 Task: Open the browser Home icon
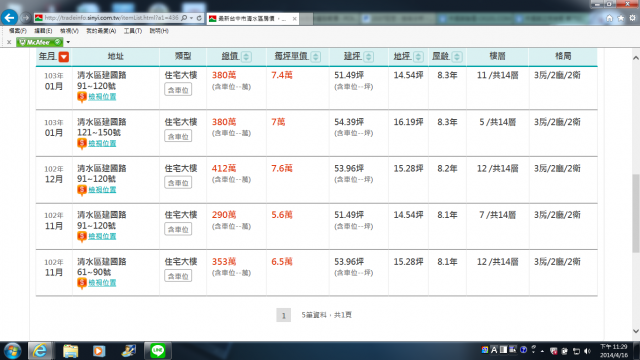609,18
